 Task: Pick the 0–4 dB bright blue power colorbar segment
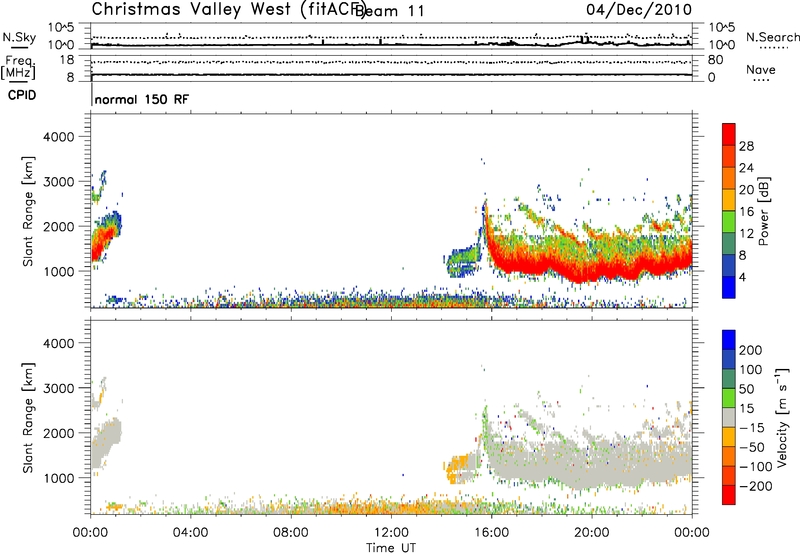[729, 287]
